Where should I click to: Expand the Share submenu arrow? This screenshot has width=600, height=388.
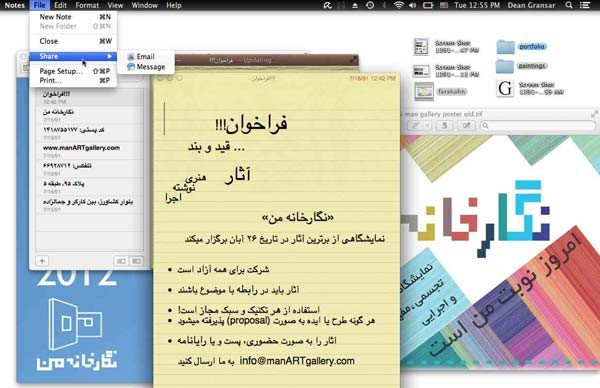[x=109, y=56]
